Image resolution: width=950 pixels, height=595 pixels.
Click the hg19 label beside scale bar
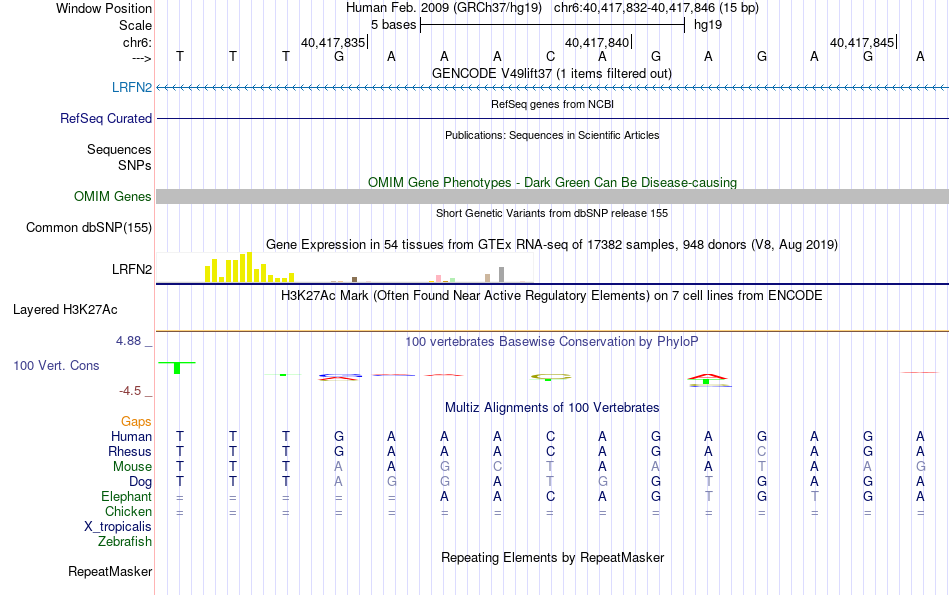(708, 25)
